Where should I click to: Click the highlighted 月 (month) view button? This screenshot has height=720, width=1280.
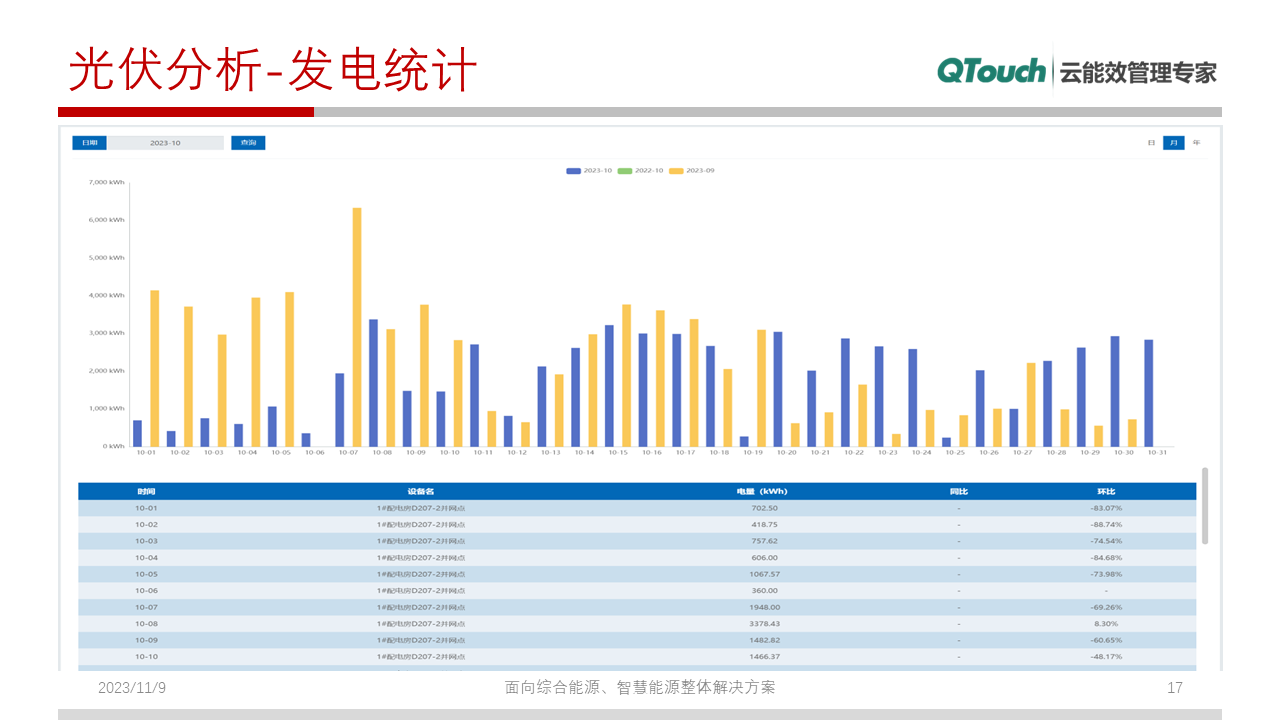[x=1174, y=143]
